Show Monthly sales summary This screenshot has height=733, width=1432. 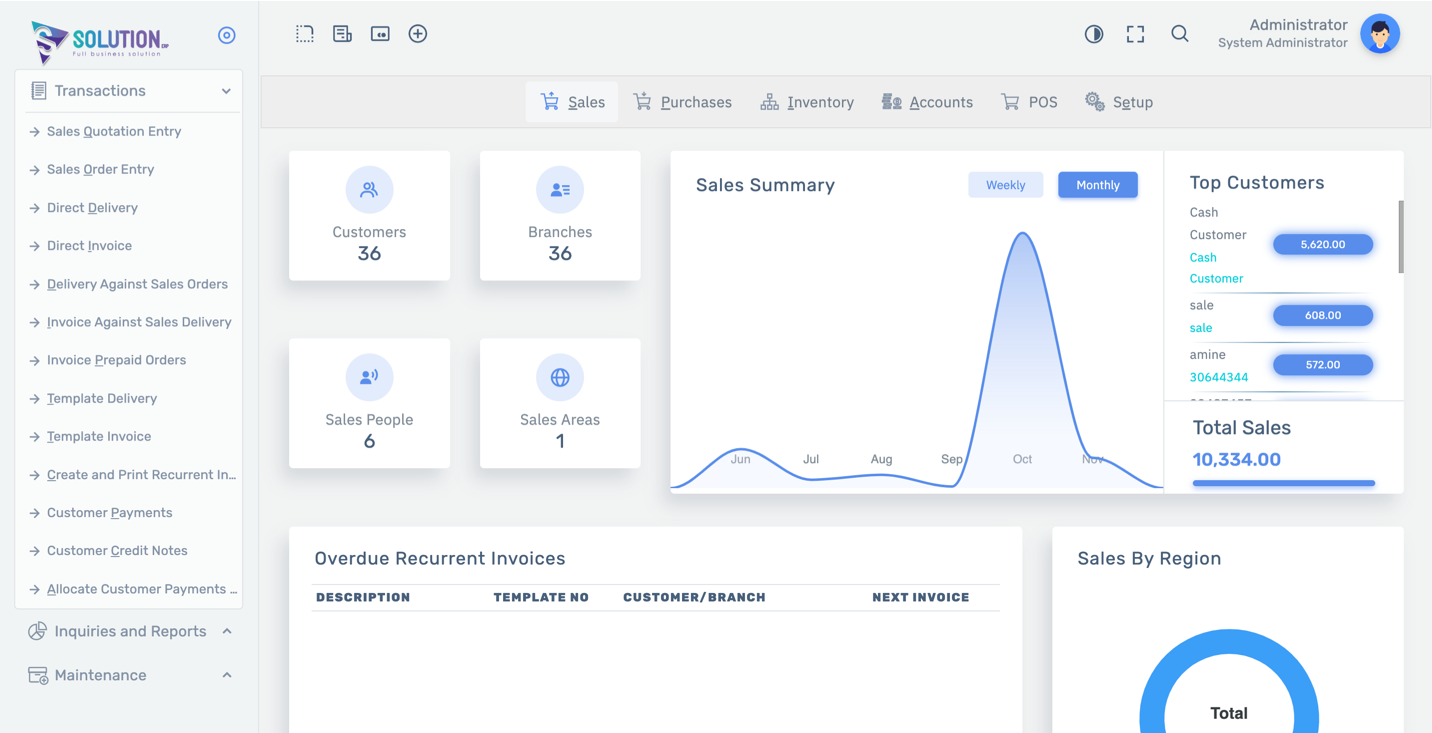point(1098,185)
